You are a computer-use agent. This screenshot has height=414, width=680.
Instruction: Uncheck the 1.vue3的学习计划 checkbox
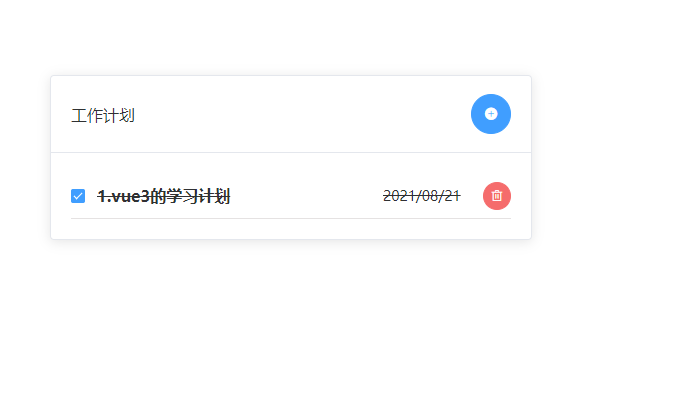pos(78,196)
